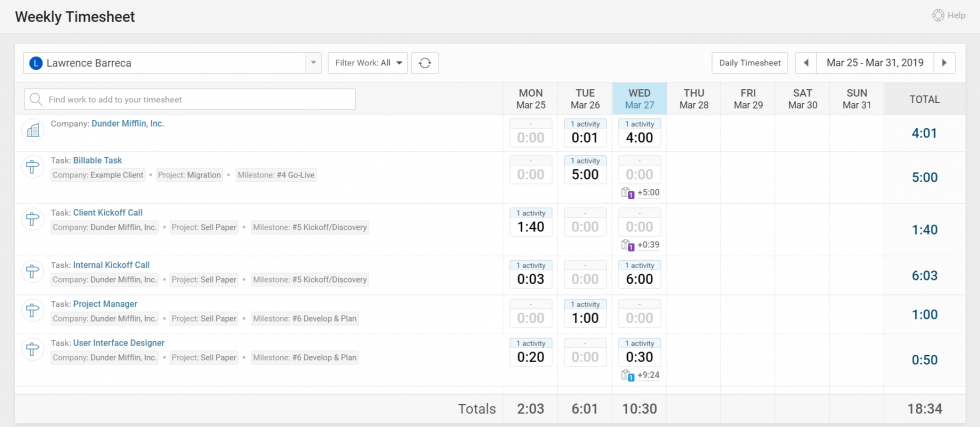Click the Company: Example Client tag
The height and width of the screenshot is (427, 980).
coord(98,175)
